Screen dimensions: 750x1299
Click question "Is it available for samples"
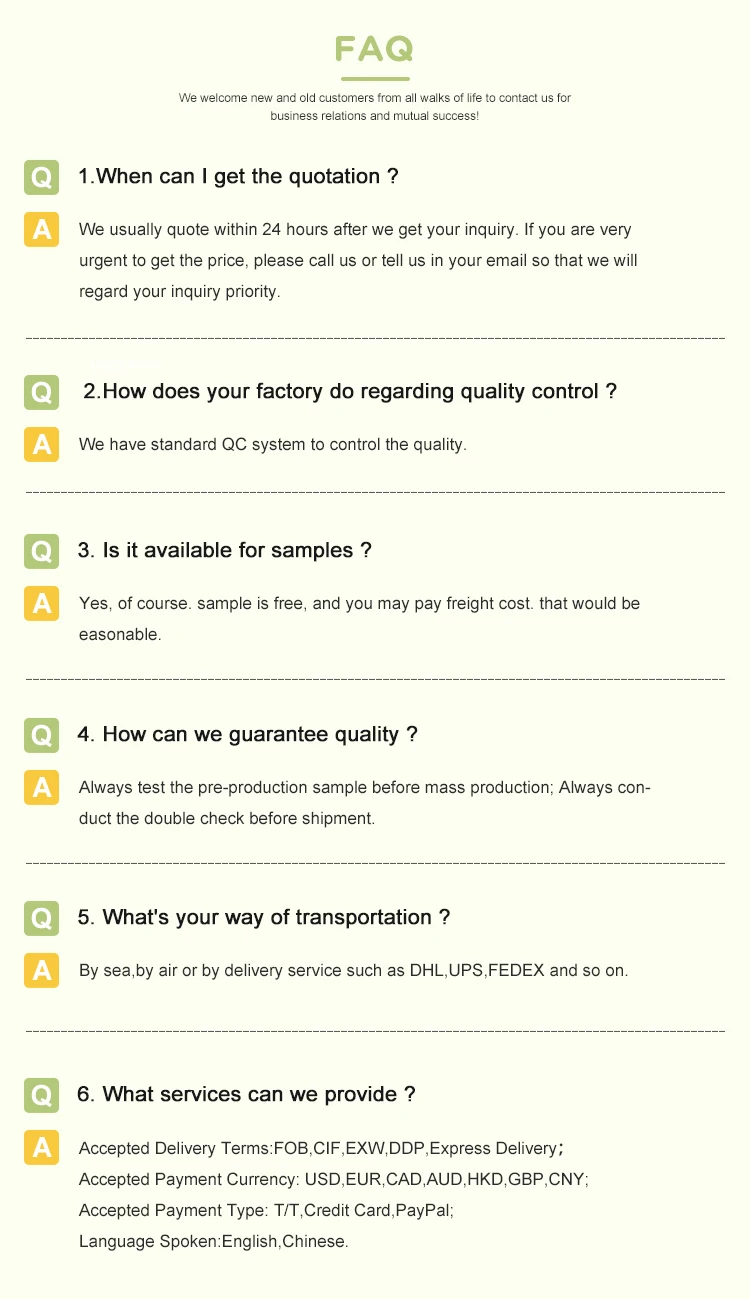224,551
